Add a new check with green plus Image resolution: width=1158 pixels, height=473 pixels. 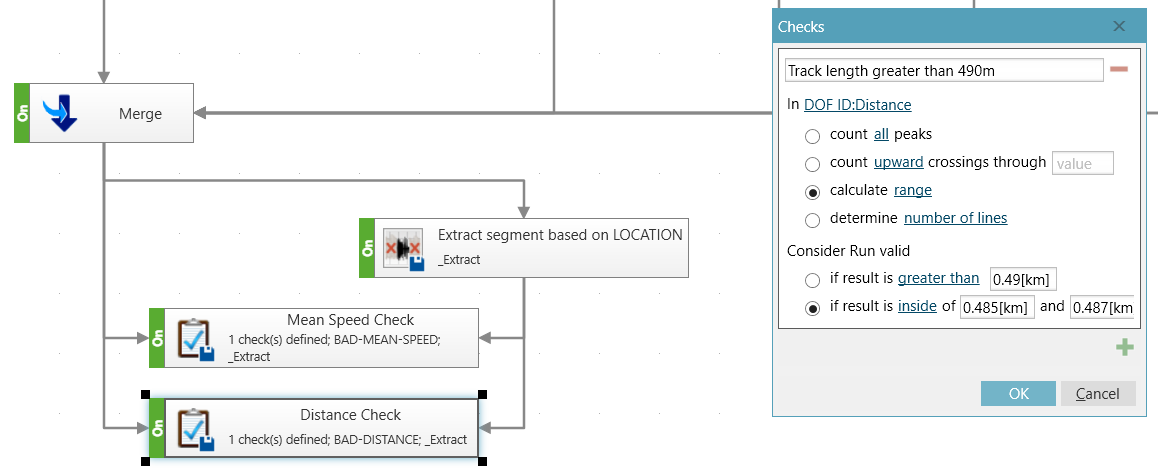coord(1124,348)
